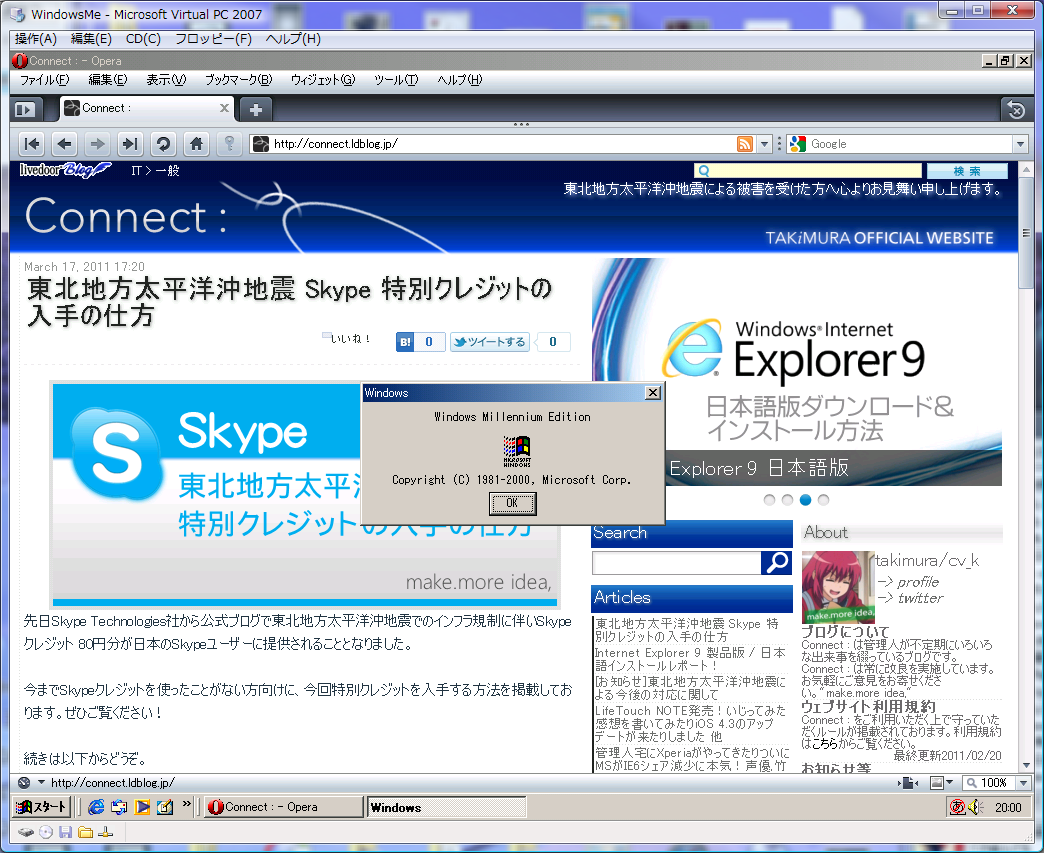Click the Virtual PC shared folder icon
The image size is (1044, 853).
click(85, 832)
